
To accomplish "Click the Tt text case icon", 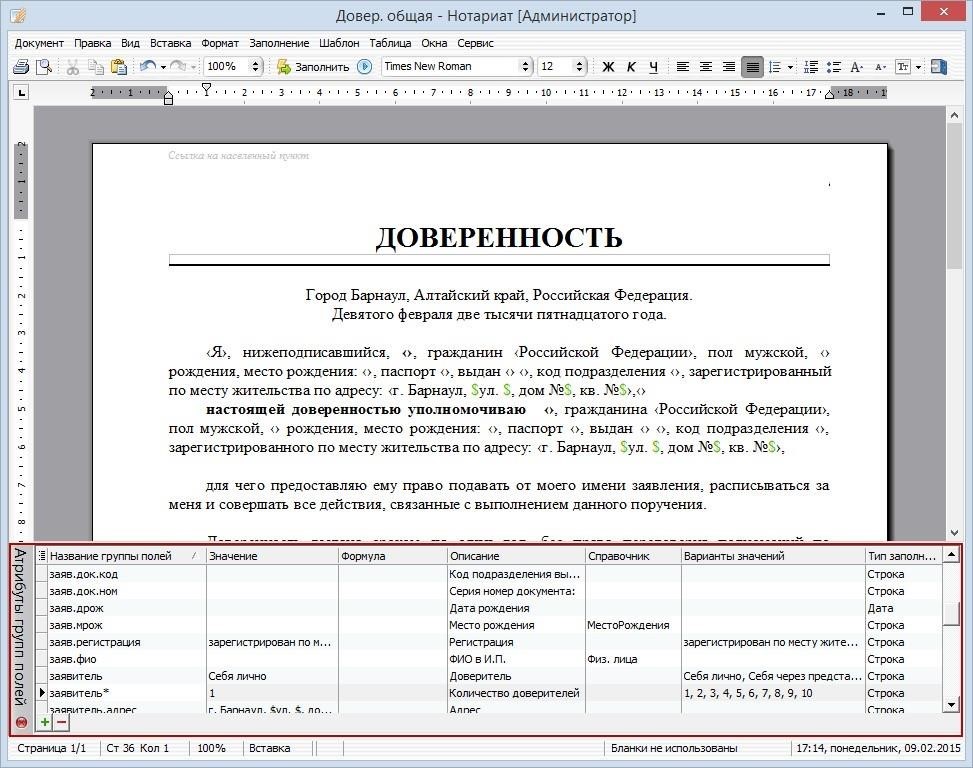I will click(903, 66).
